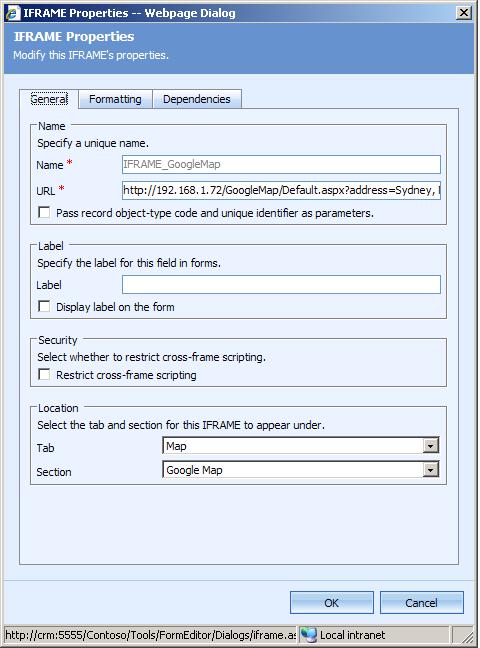
Task: Click the Local intranet zone icon
Action: pyautogui.click(x=309, y=635)
